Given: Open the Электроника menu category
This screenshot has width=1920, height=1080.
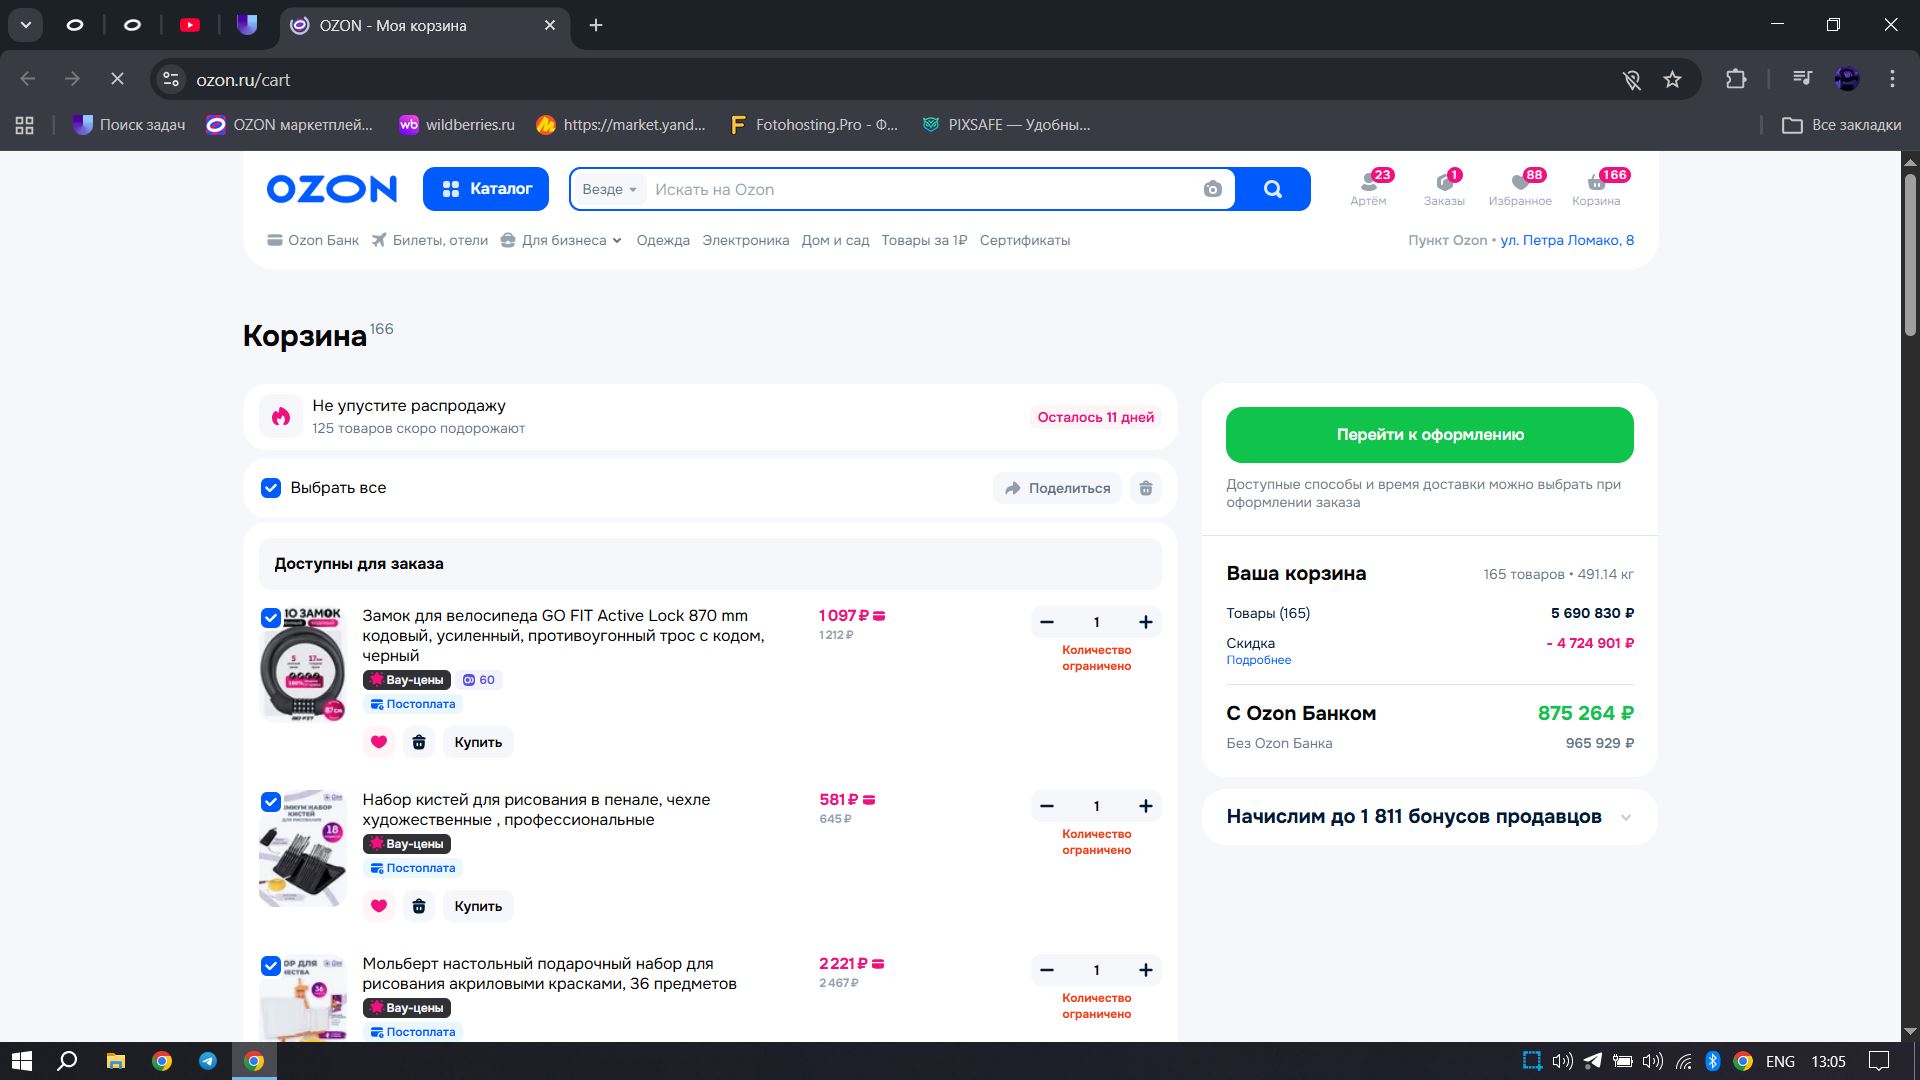Looking at the screenshot, I should click(745, 240).
